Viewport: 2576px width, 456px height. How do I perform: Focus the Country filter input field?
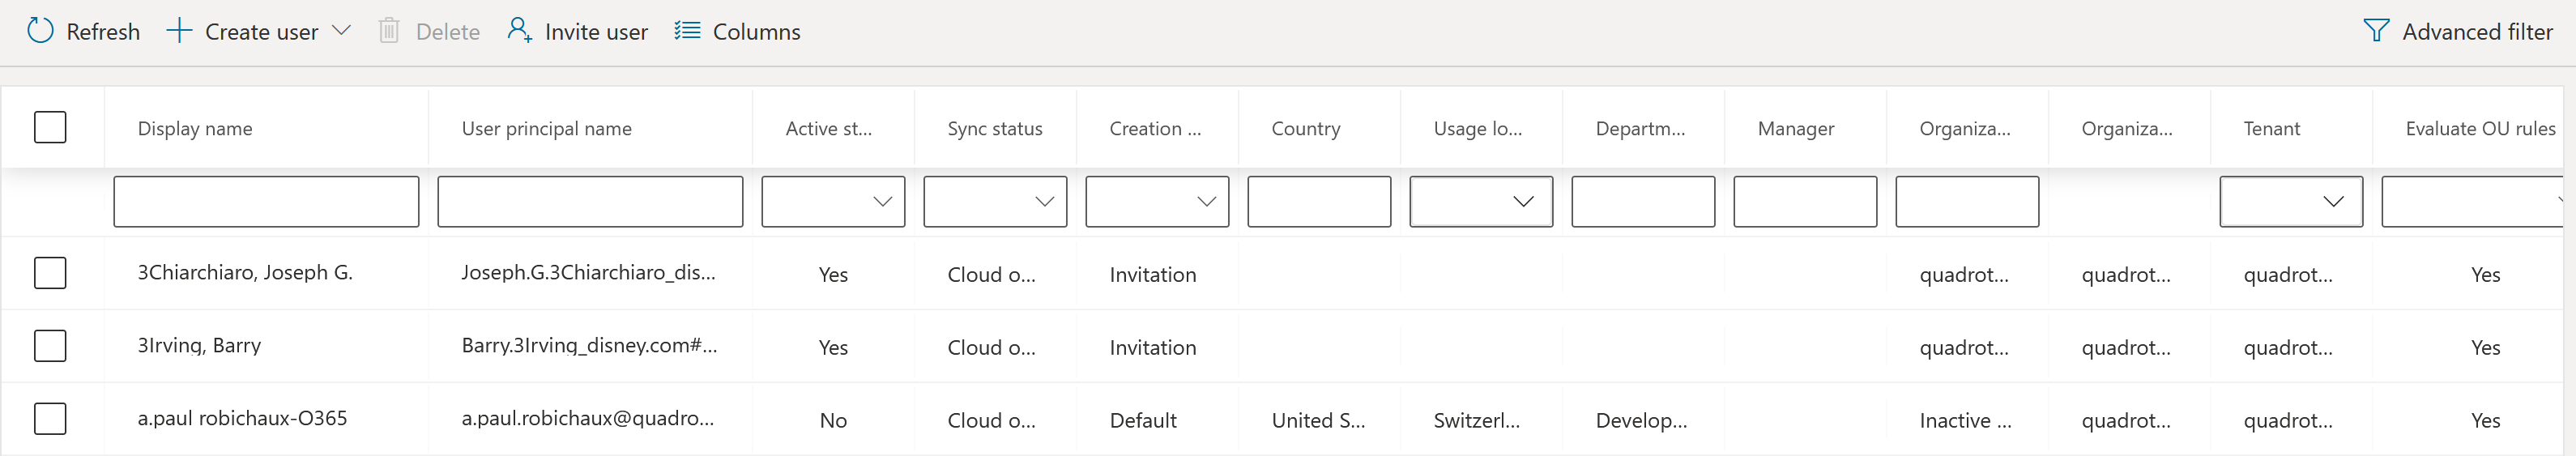(1319, 202)
